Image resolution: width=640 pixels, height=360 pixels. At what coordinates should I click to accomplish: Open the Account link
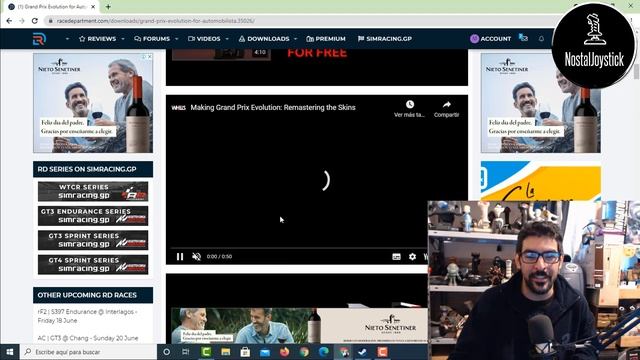pyautogui.click(x=490, y=39)
